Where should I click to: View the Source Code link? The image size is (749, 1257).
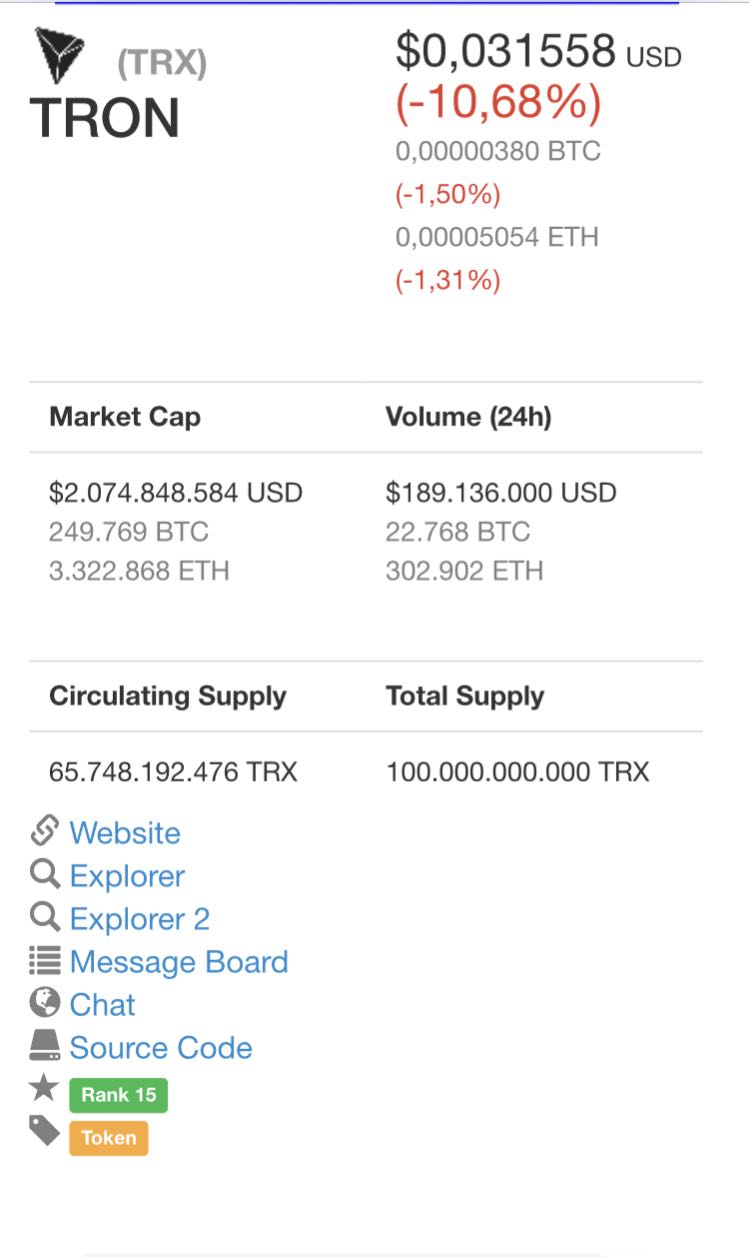pyautogui.click(x=161, y=1048)
